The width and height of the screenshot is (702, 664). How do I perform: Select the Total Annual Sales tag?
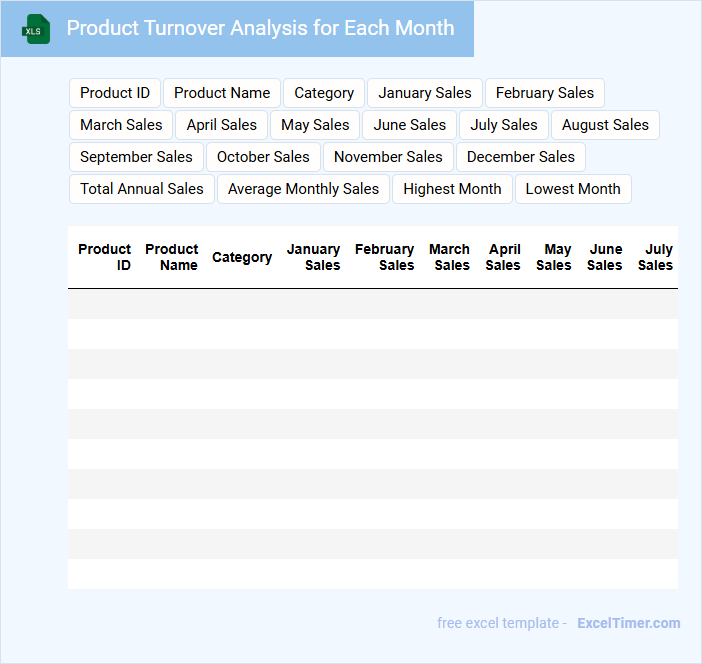[x=142, y=189]
